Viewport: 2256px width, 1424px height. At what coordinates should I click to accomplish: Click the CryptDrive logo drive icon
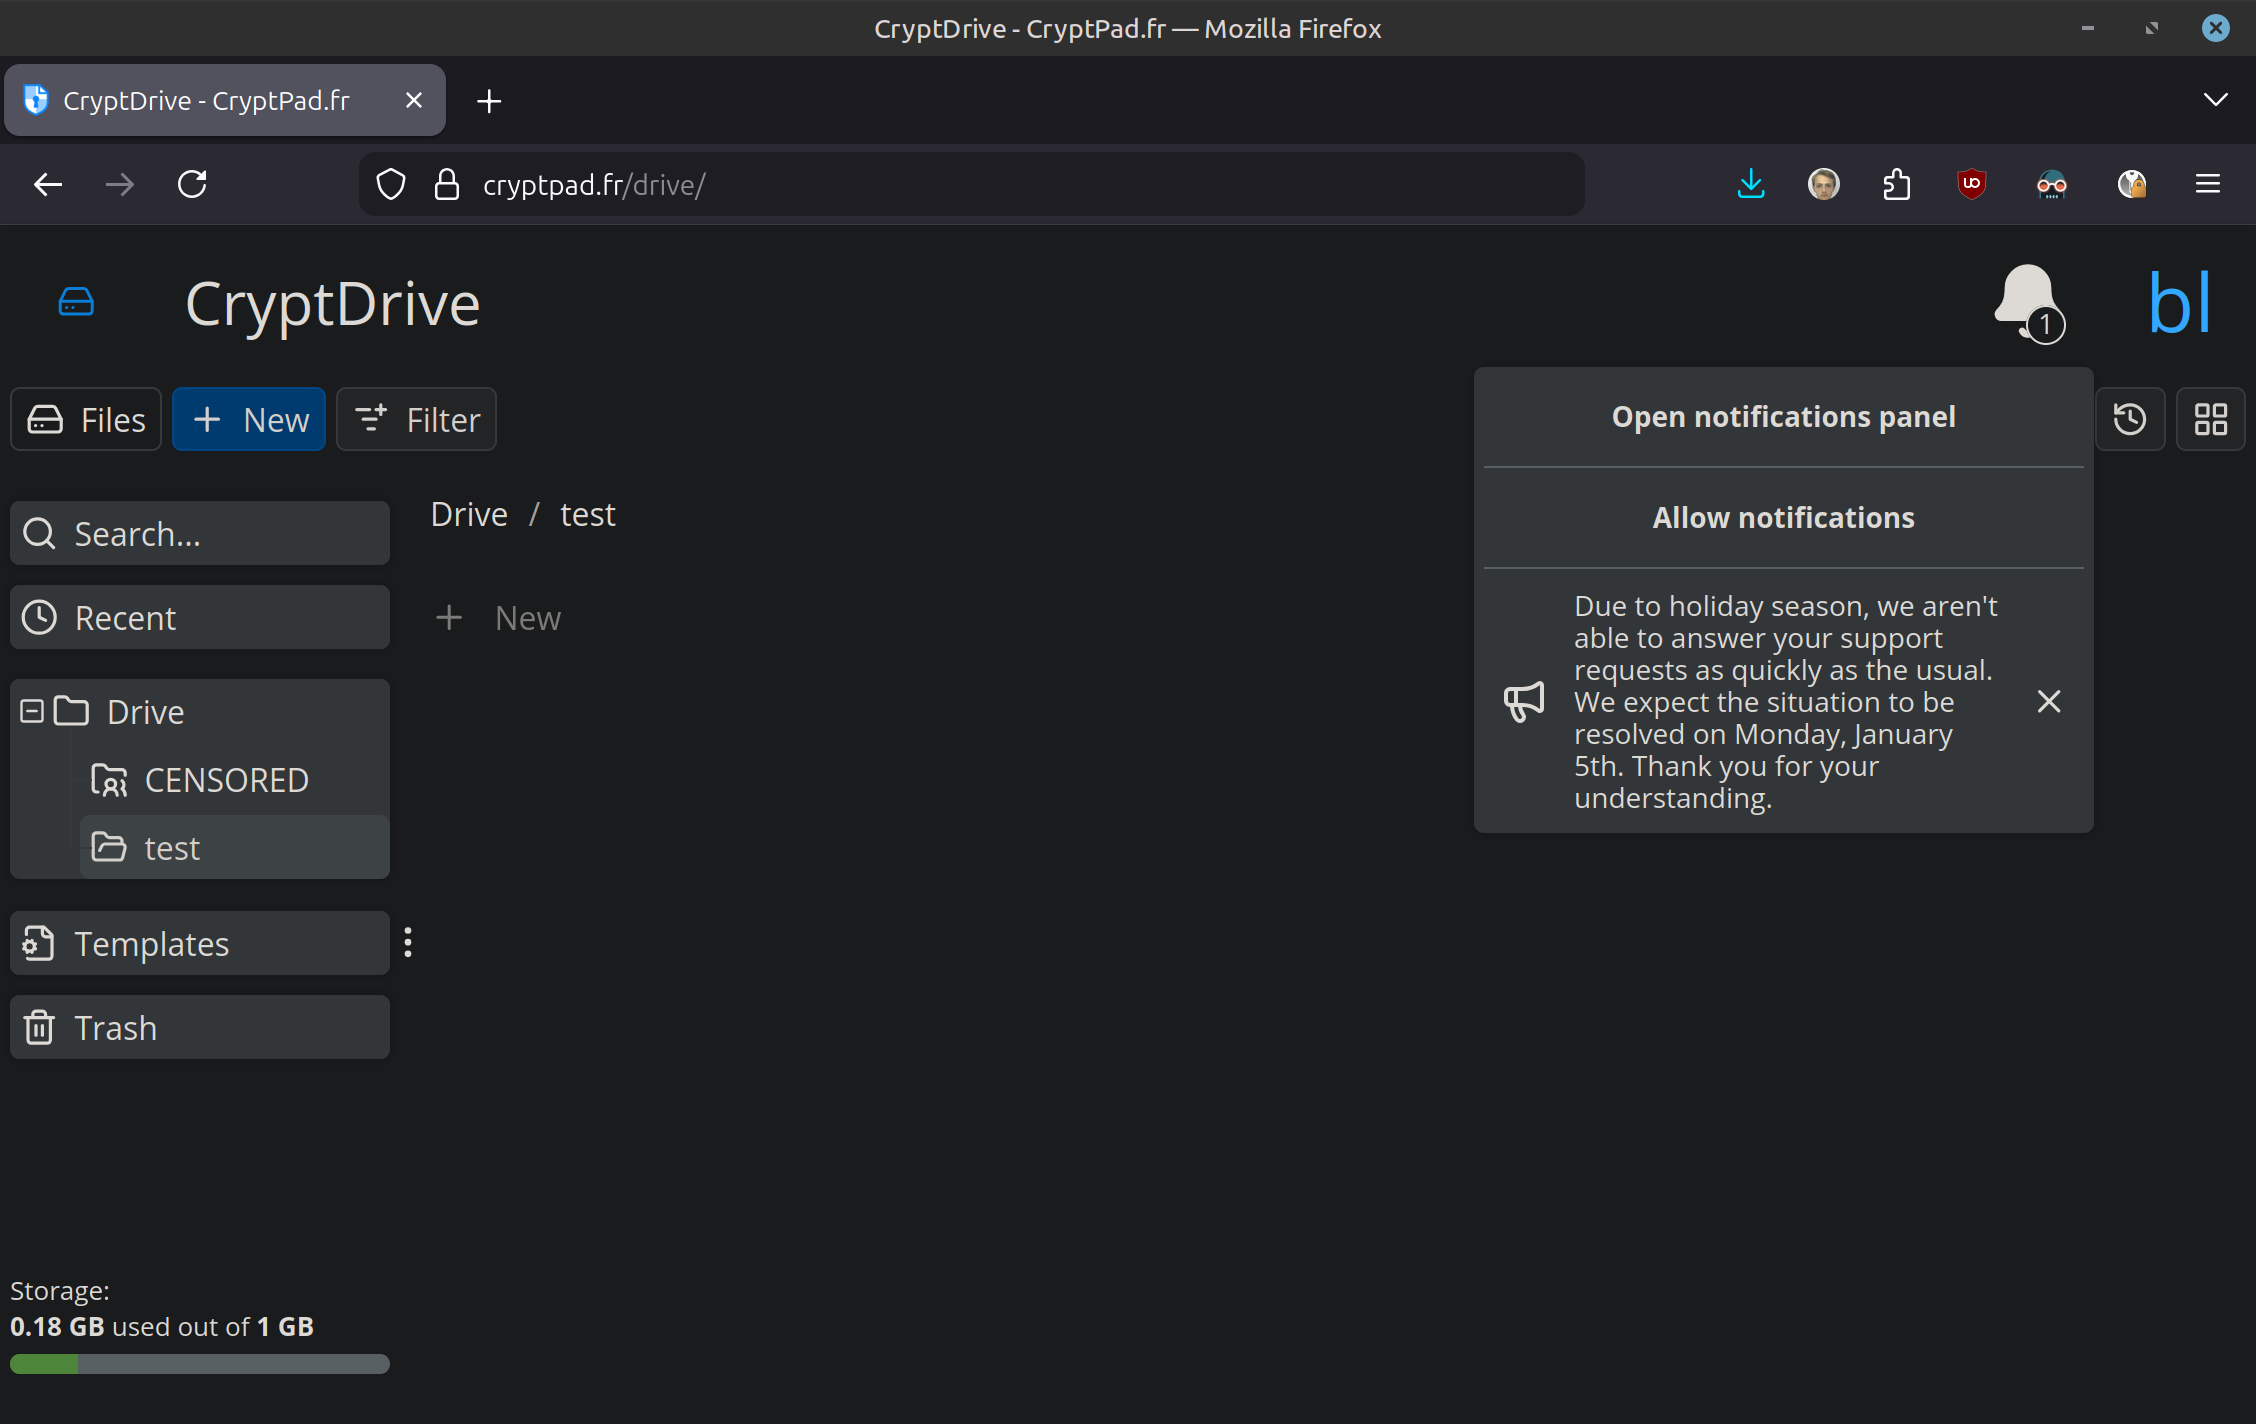[x=76, y=302]
